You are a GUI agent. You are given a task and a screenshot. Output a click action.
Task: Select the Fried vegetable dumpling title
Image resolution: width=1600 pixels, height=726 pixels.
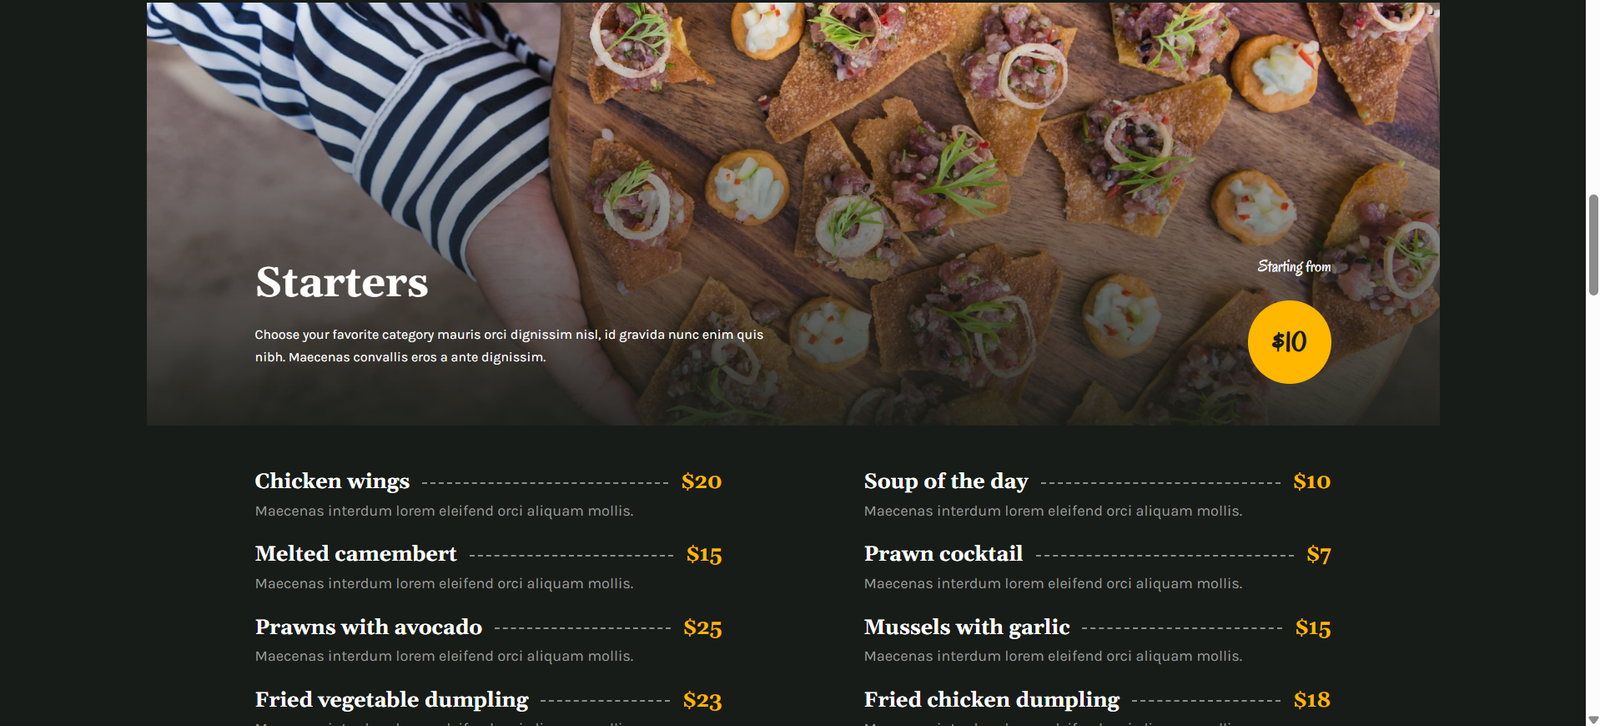(391, 700)
